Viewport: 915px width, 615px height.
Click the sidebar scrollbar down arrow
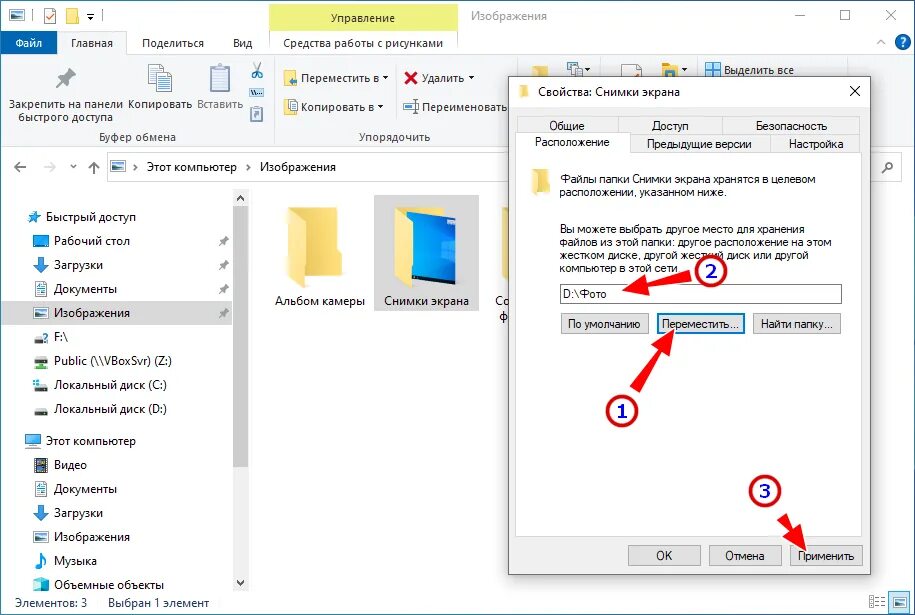pos(240,583)
